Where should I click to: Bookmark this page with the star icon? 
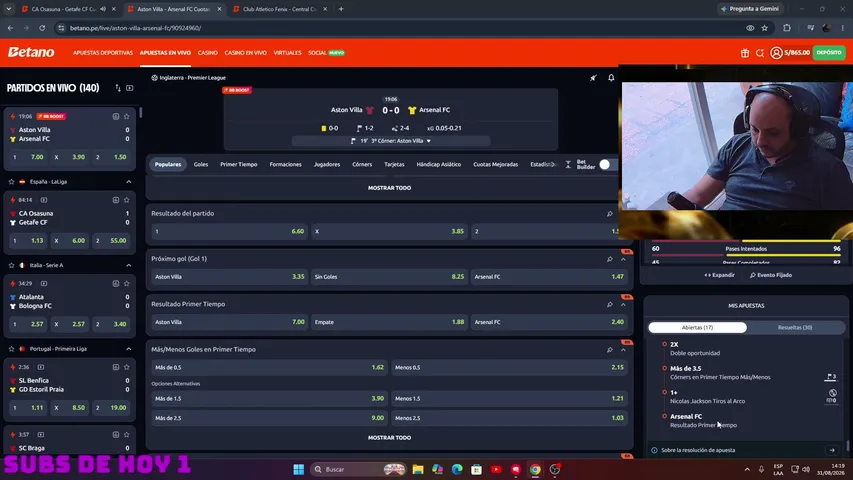pyautogui.click(x=764, y=28)
